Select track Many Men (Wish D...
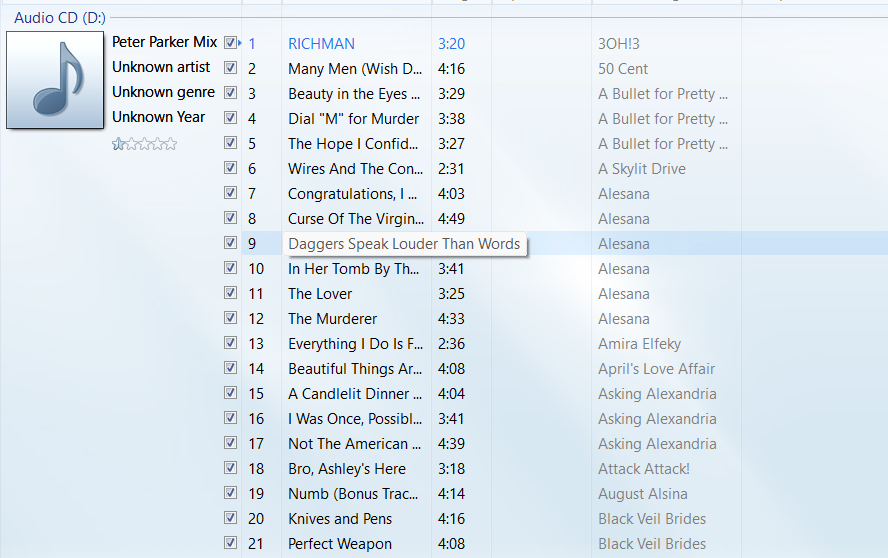Viewport: 888px width, 558px height. click(x=355, y=69)
